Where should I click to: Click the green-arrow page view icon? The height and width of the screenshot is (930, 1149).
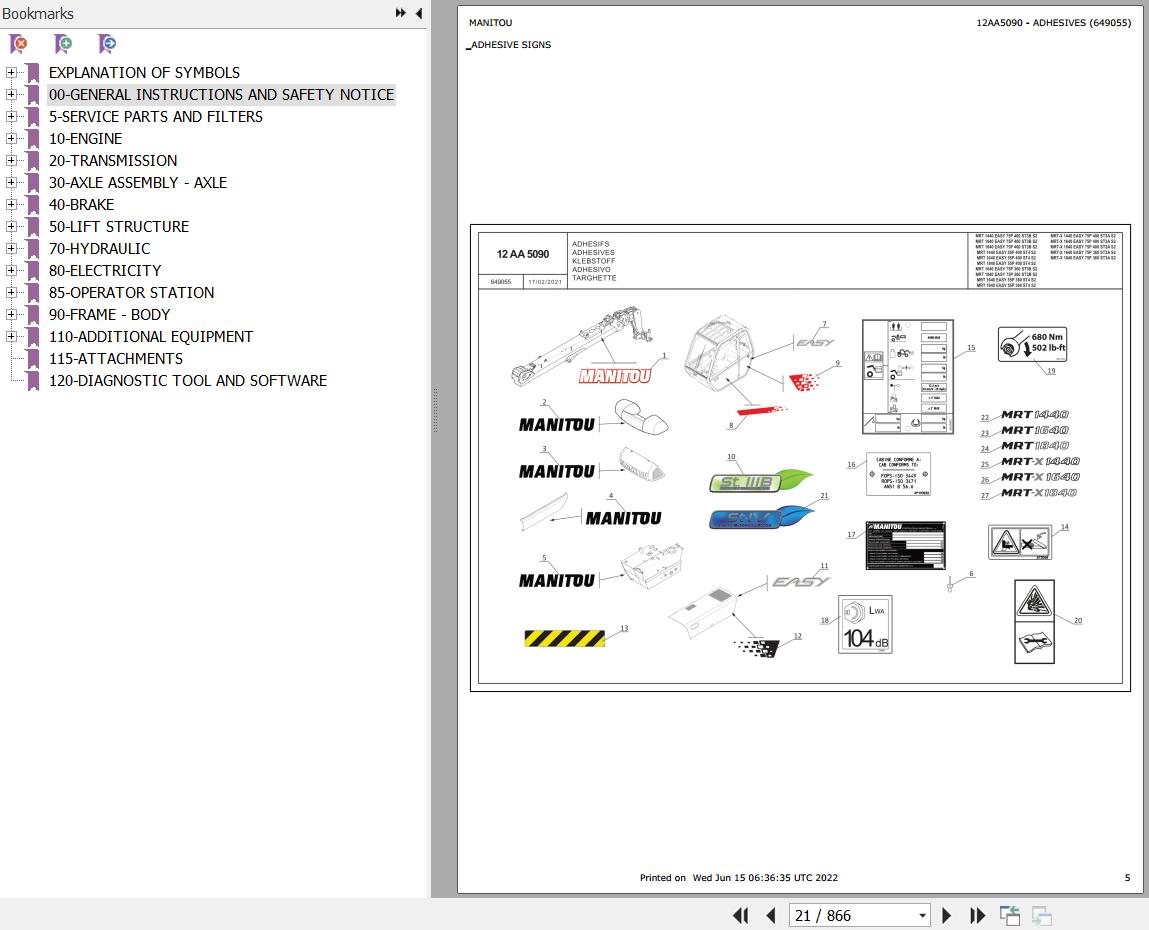tap(1010, 915)
